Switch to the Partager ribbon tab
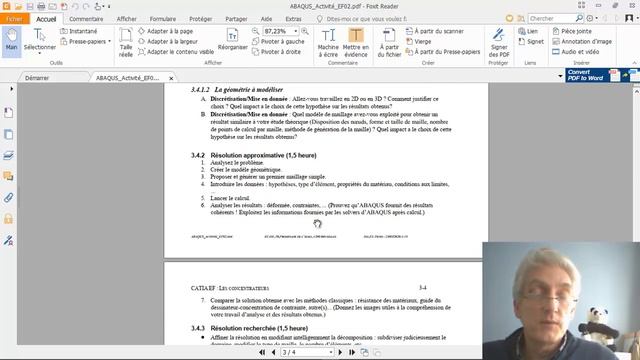The width and height of the screenshot is (640, 360). tap(236, 19)
